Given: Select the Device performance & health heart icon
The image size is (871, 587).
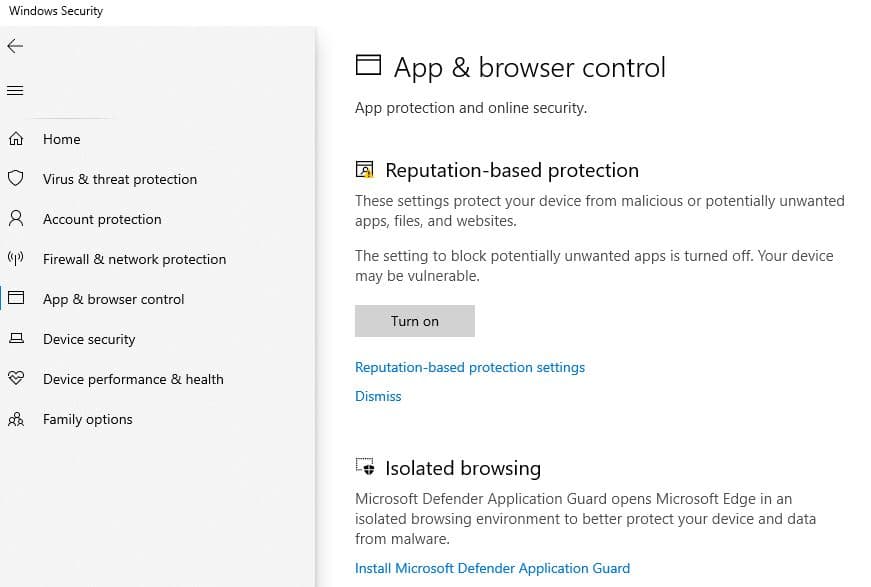Looking at the screenshot, I should pyautogui.click(x=15, y=379).
